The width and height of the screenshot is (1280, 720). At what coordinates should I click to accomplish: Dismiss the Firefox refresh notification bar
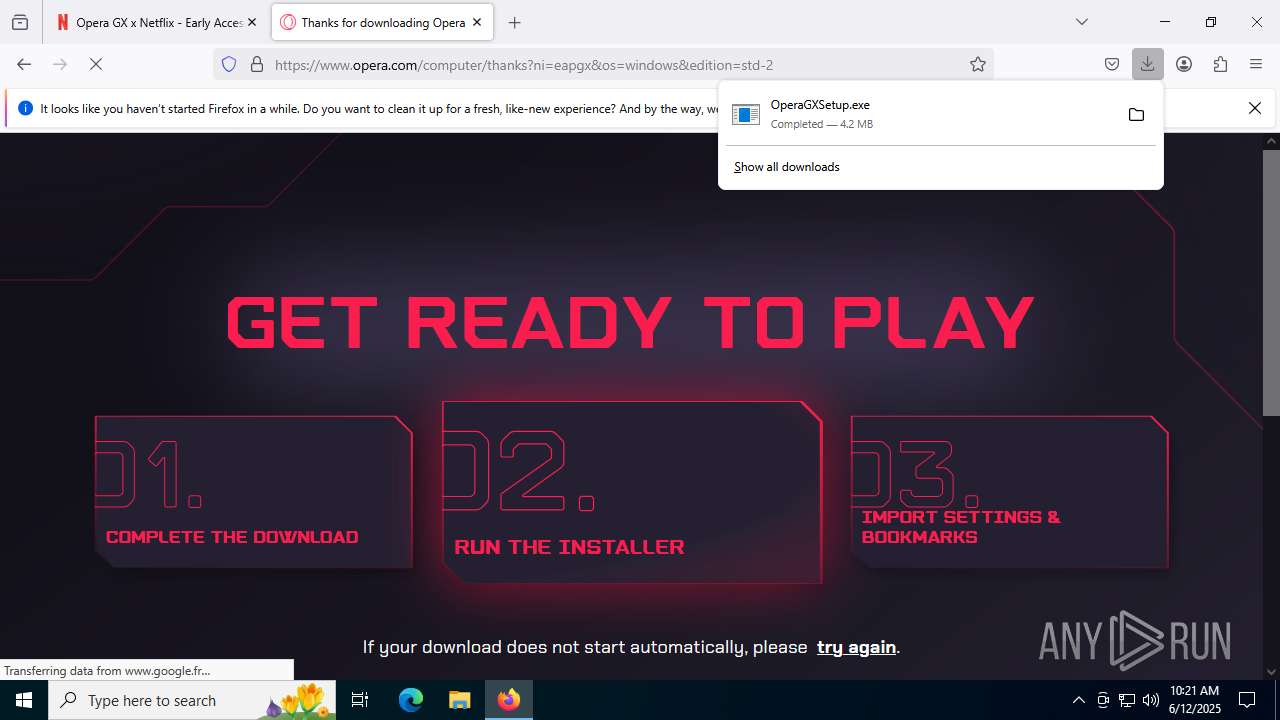(x=1255, y=108)
